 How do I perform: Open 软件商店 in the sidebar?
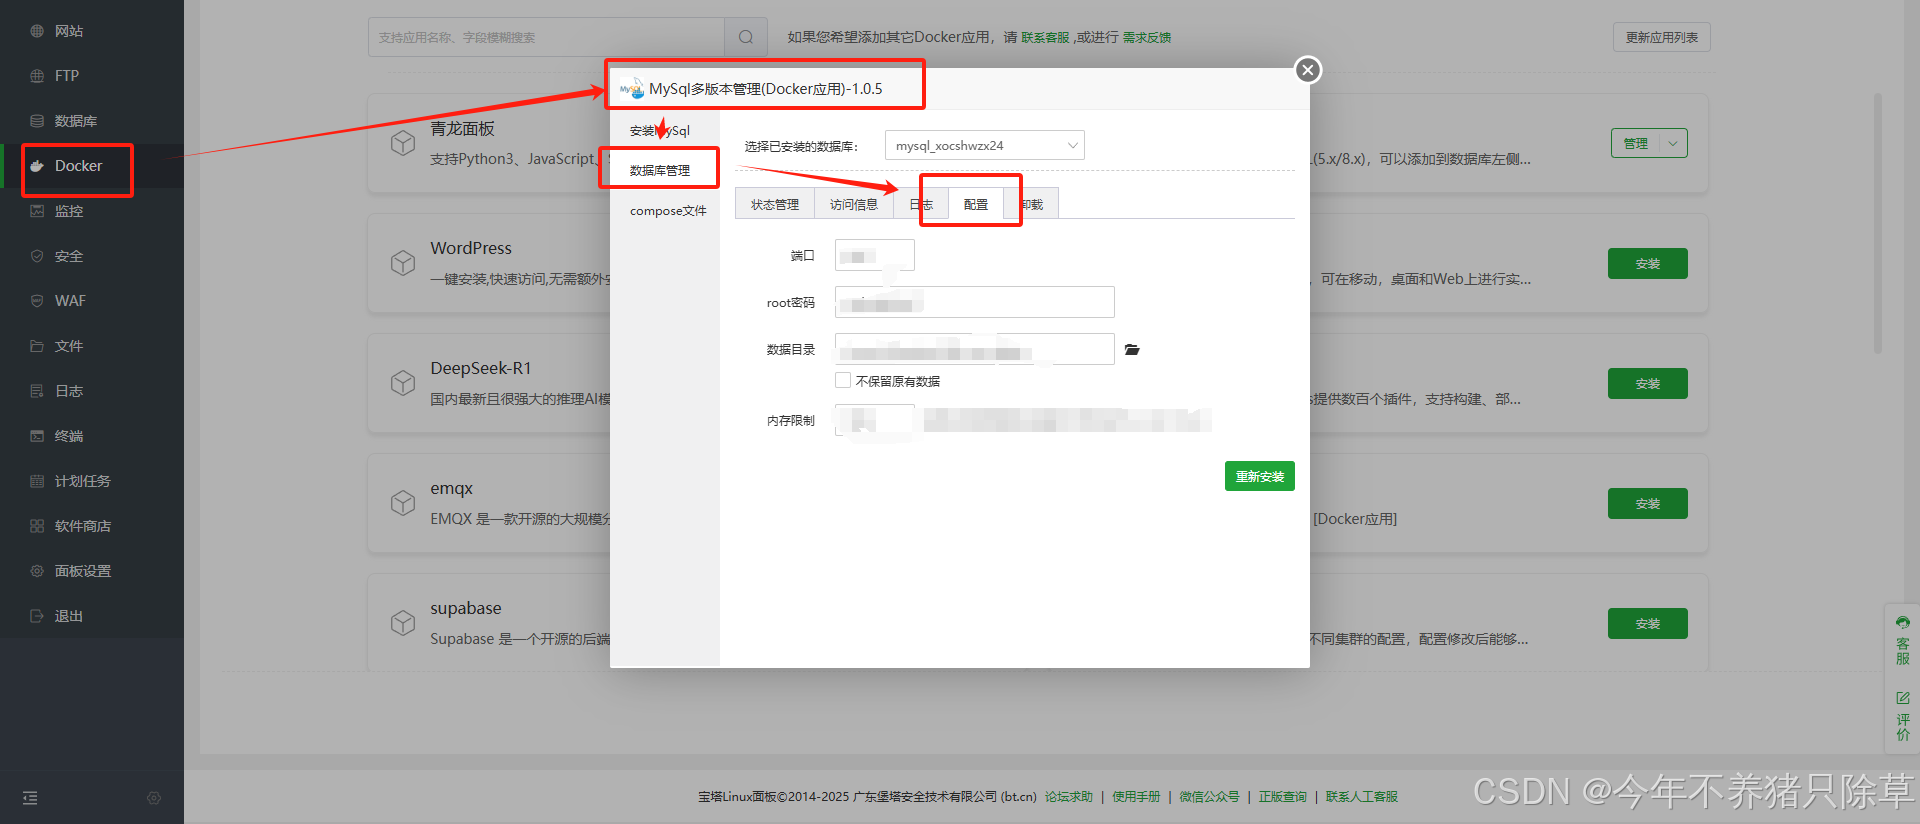tap(82, 526)
